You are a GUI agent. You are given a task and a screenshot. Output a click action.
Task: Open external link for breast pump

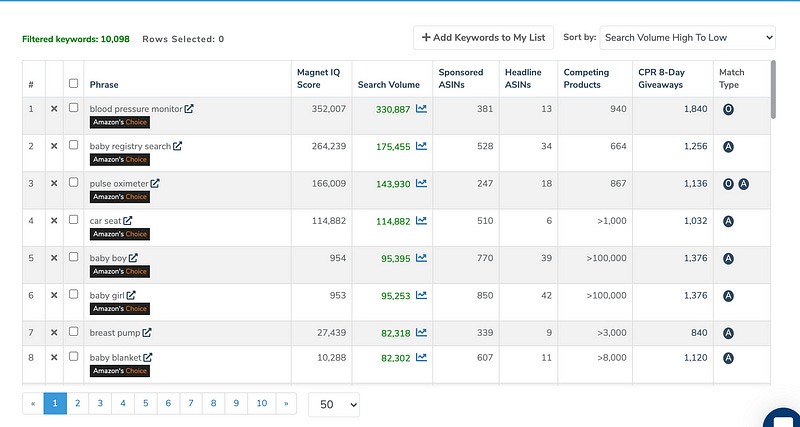point(146,333)
